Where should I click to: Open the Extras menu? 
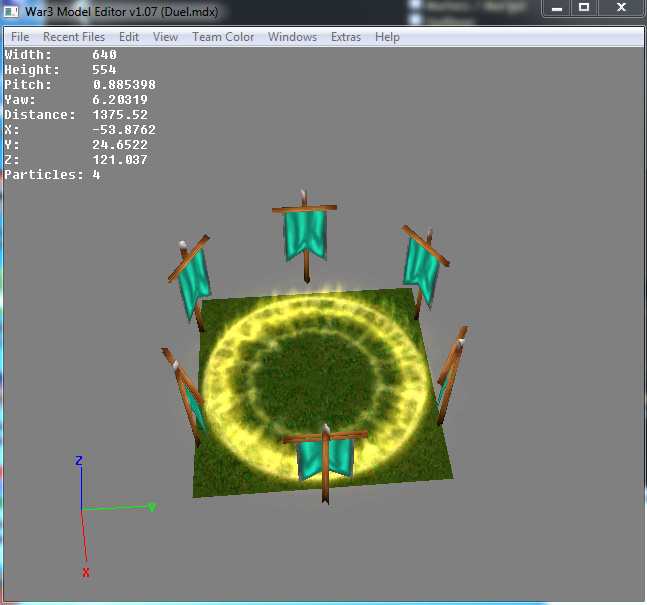(x=346, y=37)
